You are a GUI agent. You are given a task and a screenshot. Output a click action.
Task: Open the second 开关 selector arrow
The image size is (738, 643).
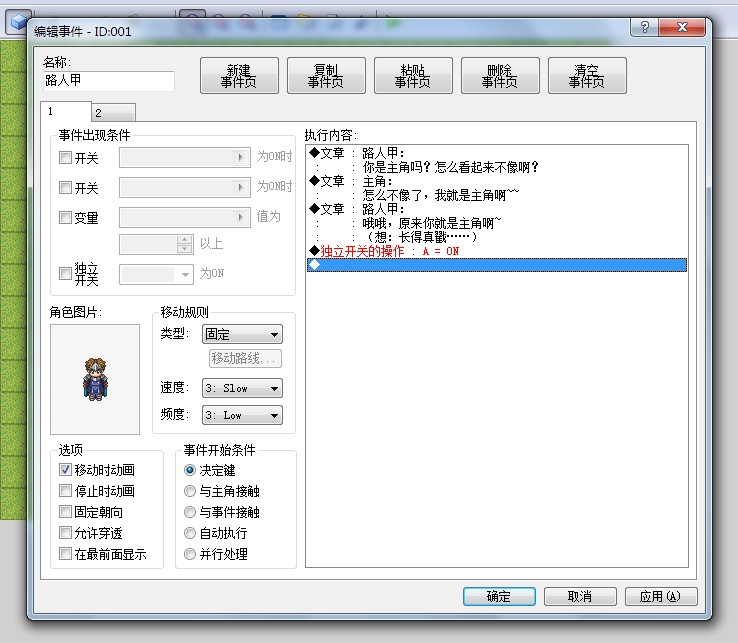click(241, 187)
